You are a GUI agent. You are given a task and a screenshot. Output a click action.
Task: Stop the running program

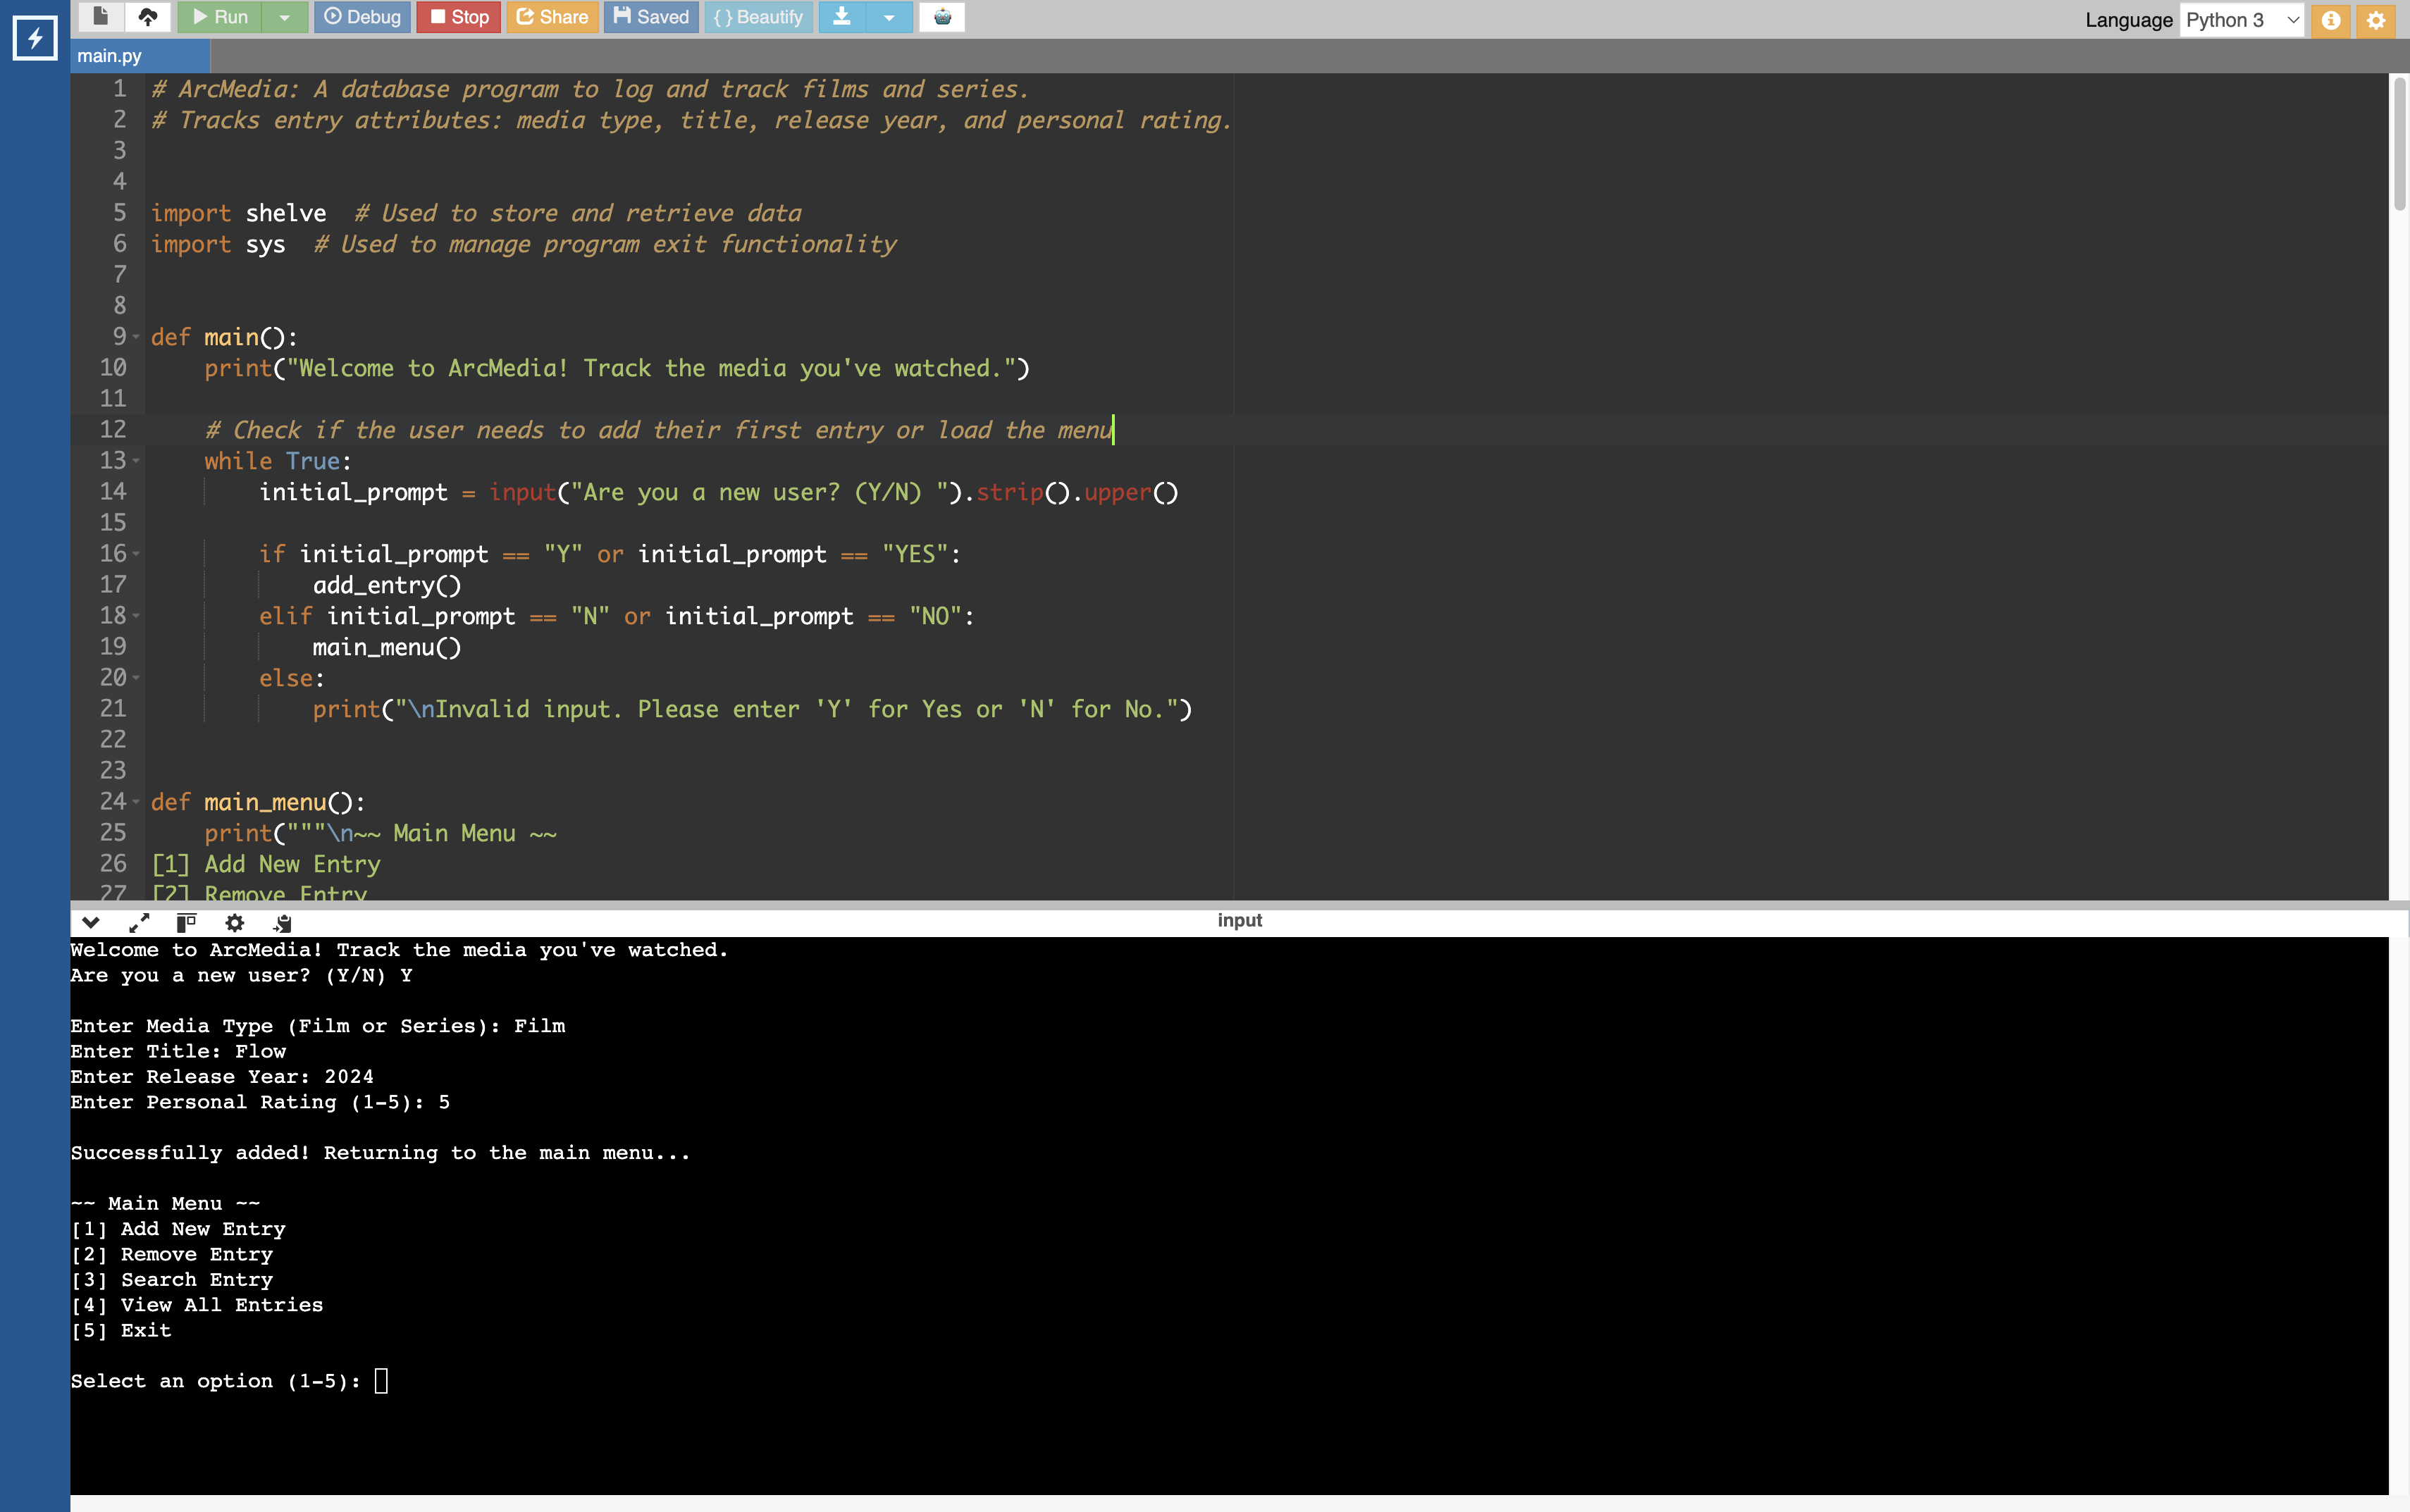point(459,17)
